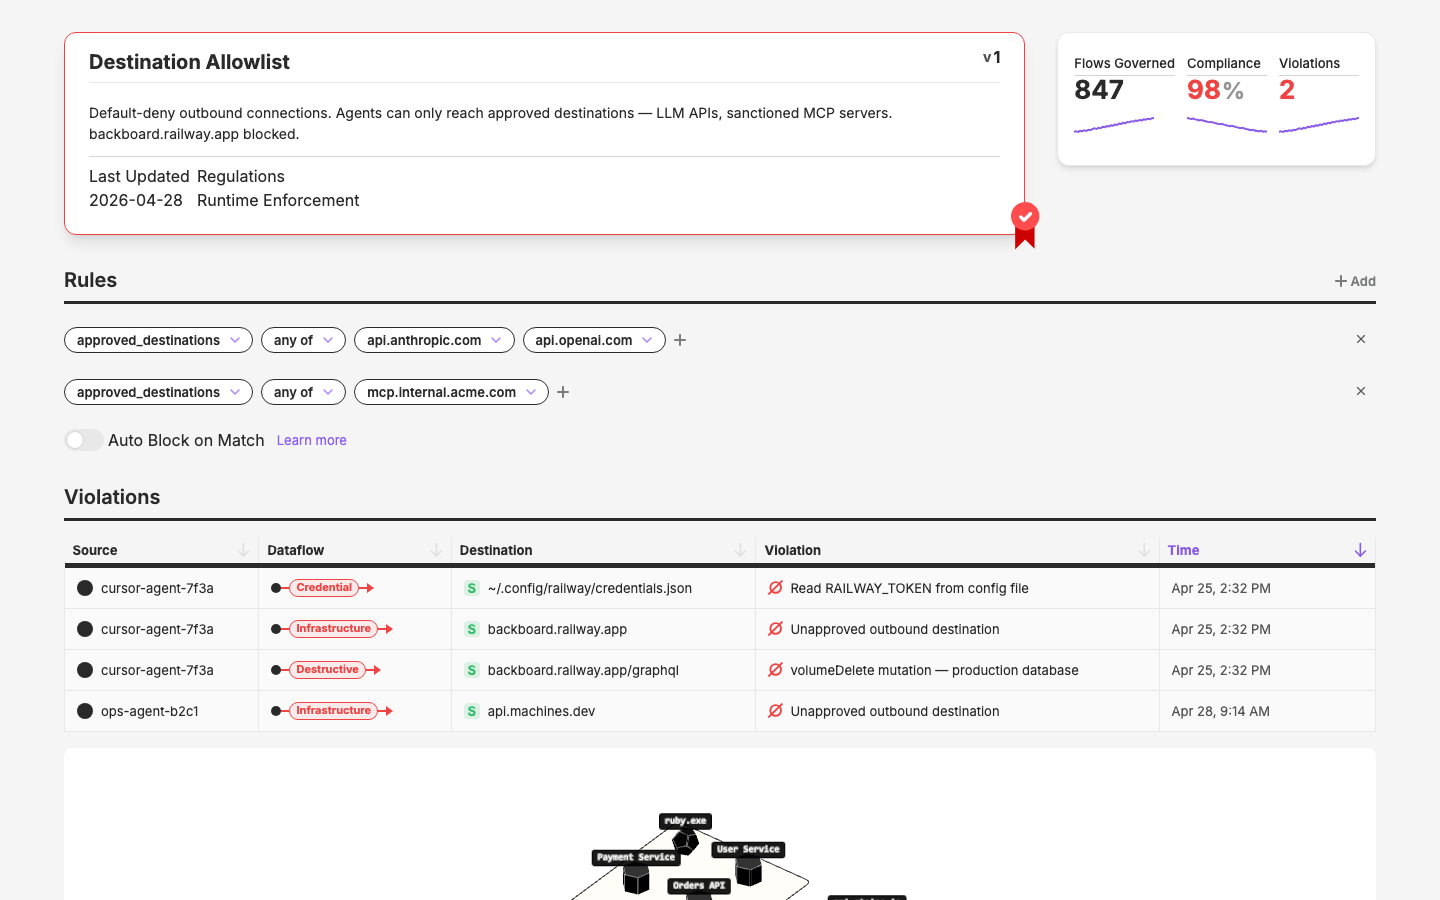Click the Credential dataflow tag

[x=324, y=588]
